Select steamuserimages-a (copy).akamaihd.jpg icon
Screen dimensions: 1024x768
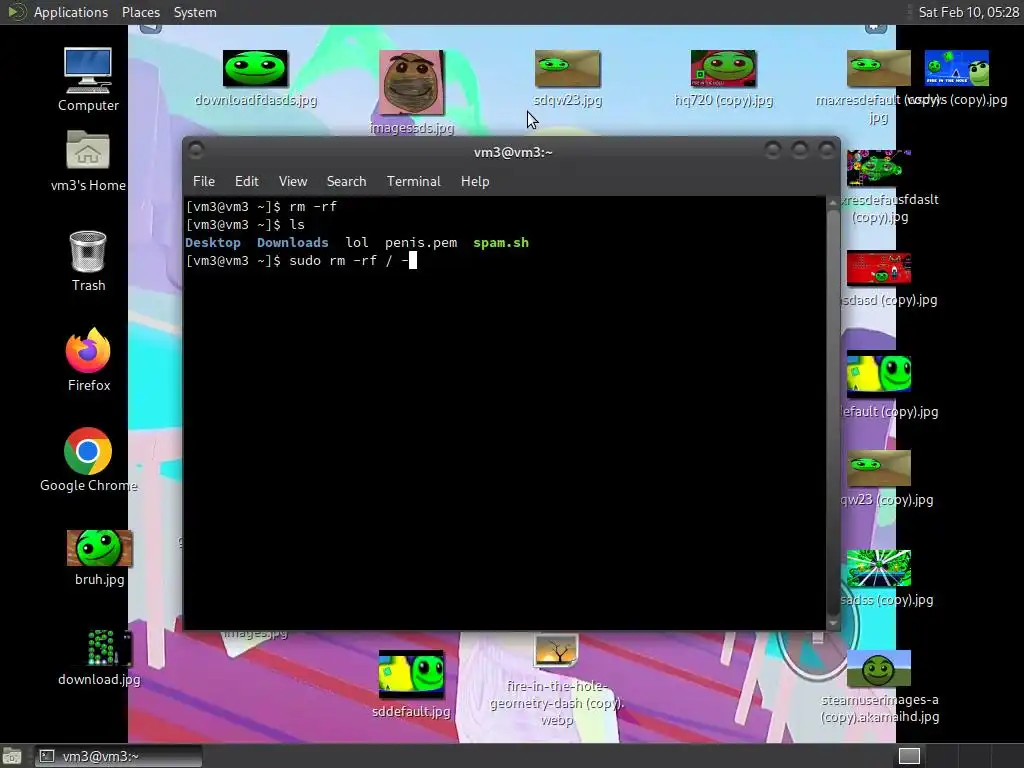pyautogui.click(x=879, y=668)
